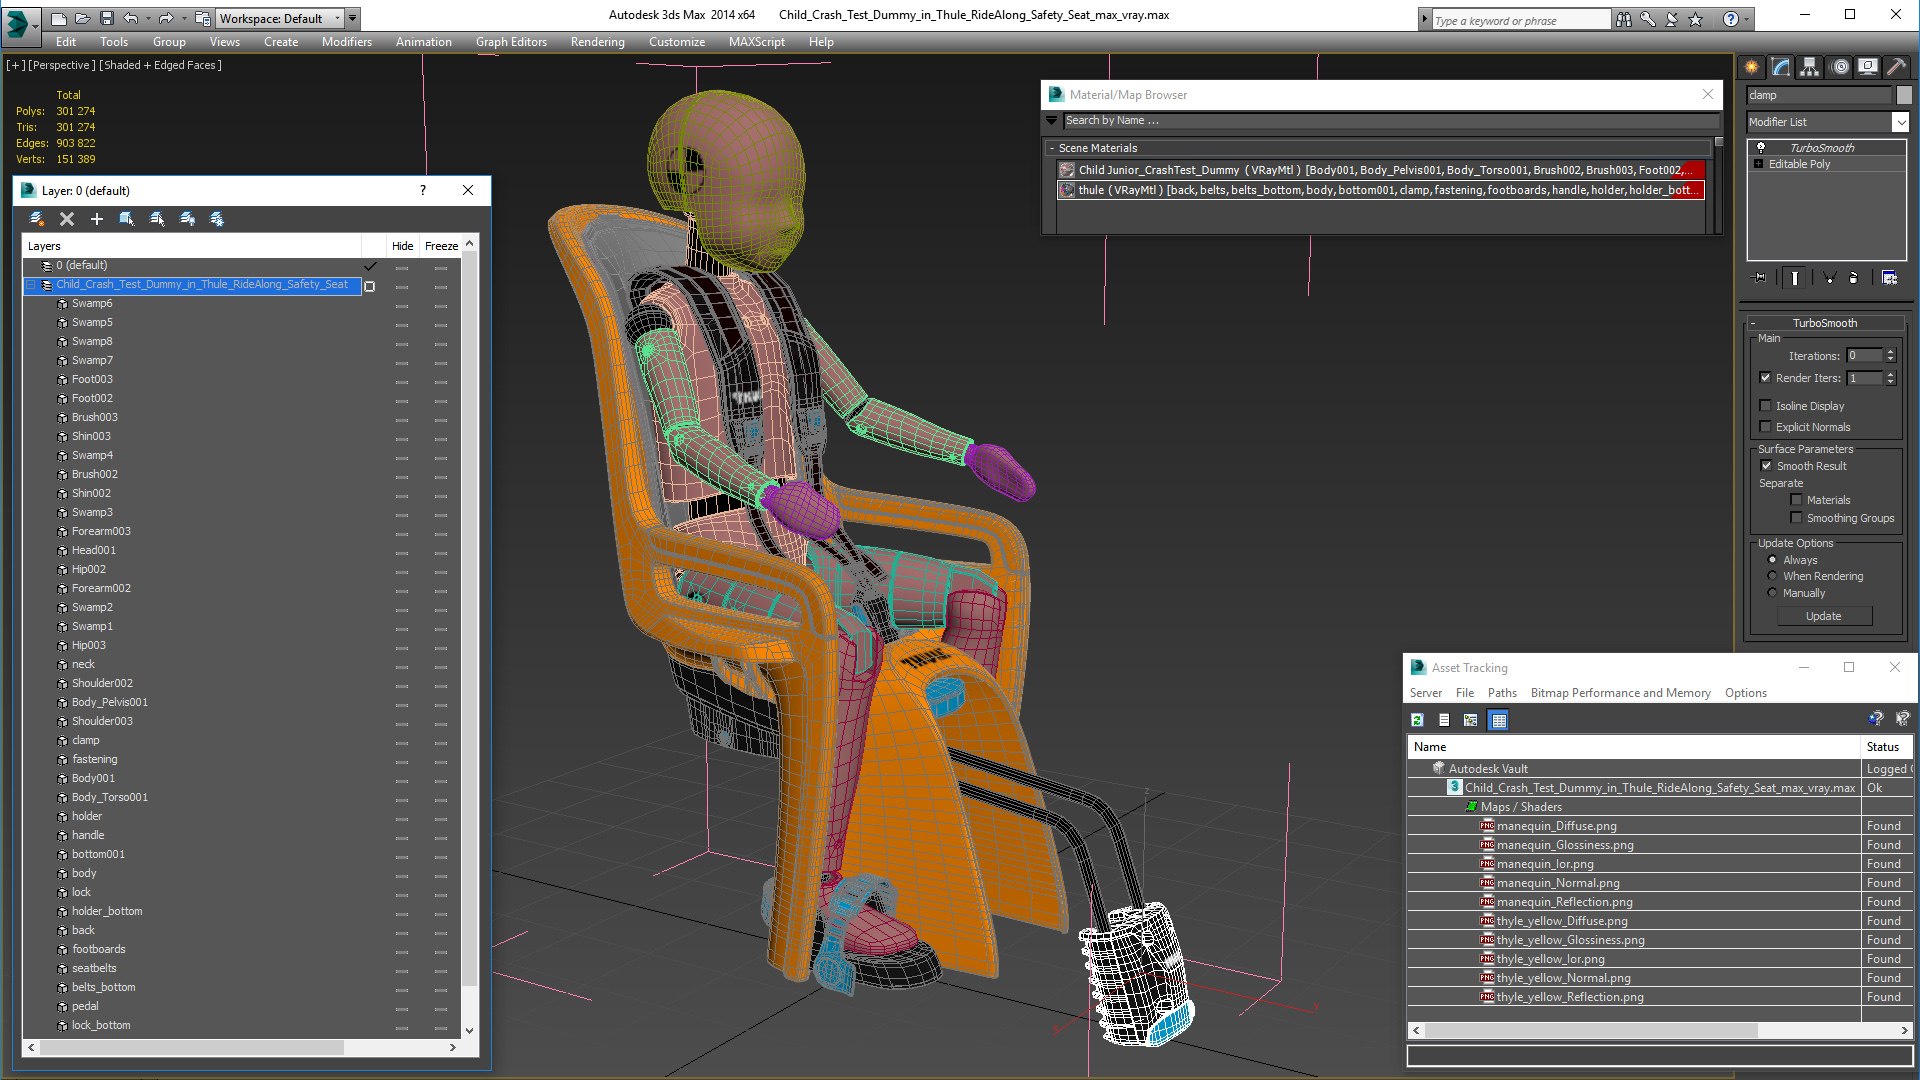This screenshot has width=1920, height=1080.
Task: Click the Update button in TurboSmooth
Action: click(1824, 616)
